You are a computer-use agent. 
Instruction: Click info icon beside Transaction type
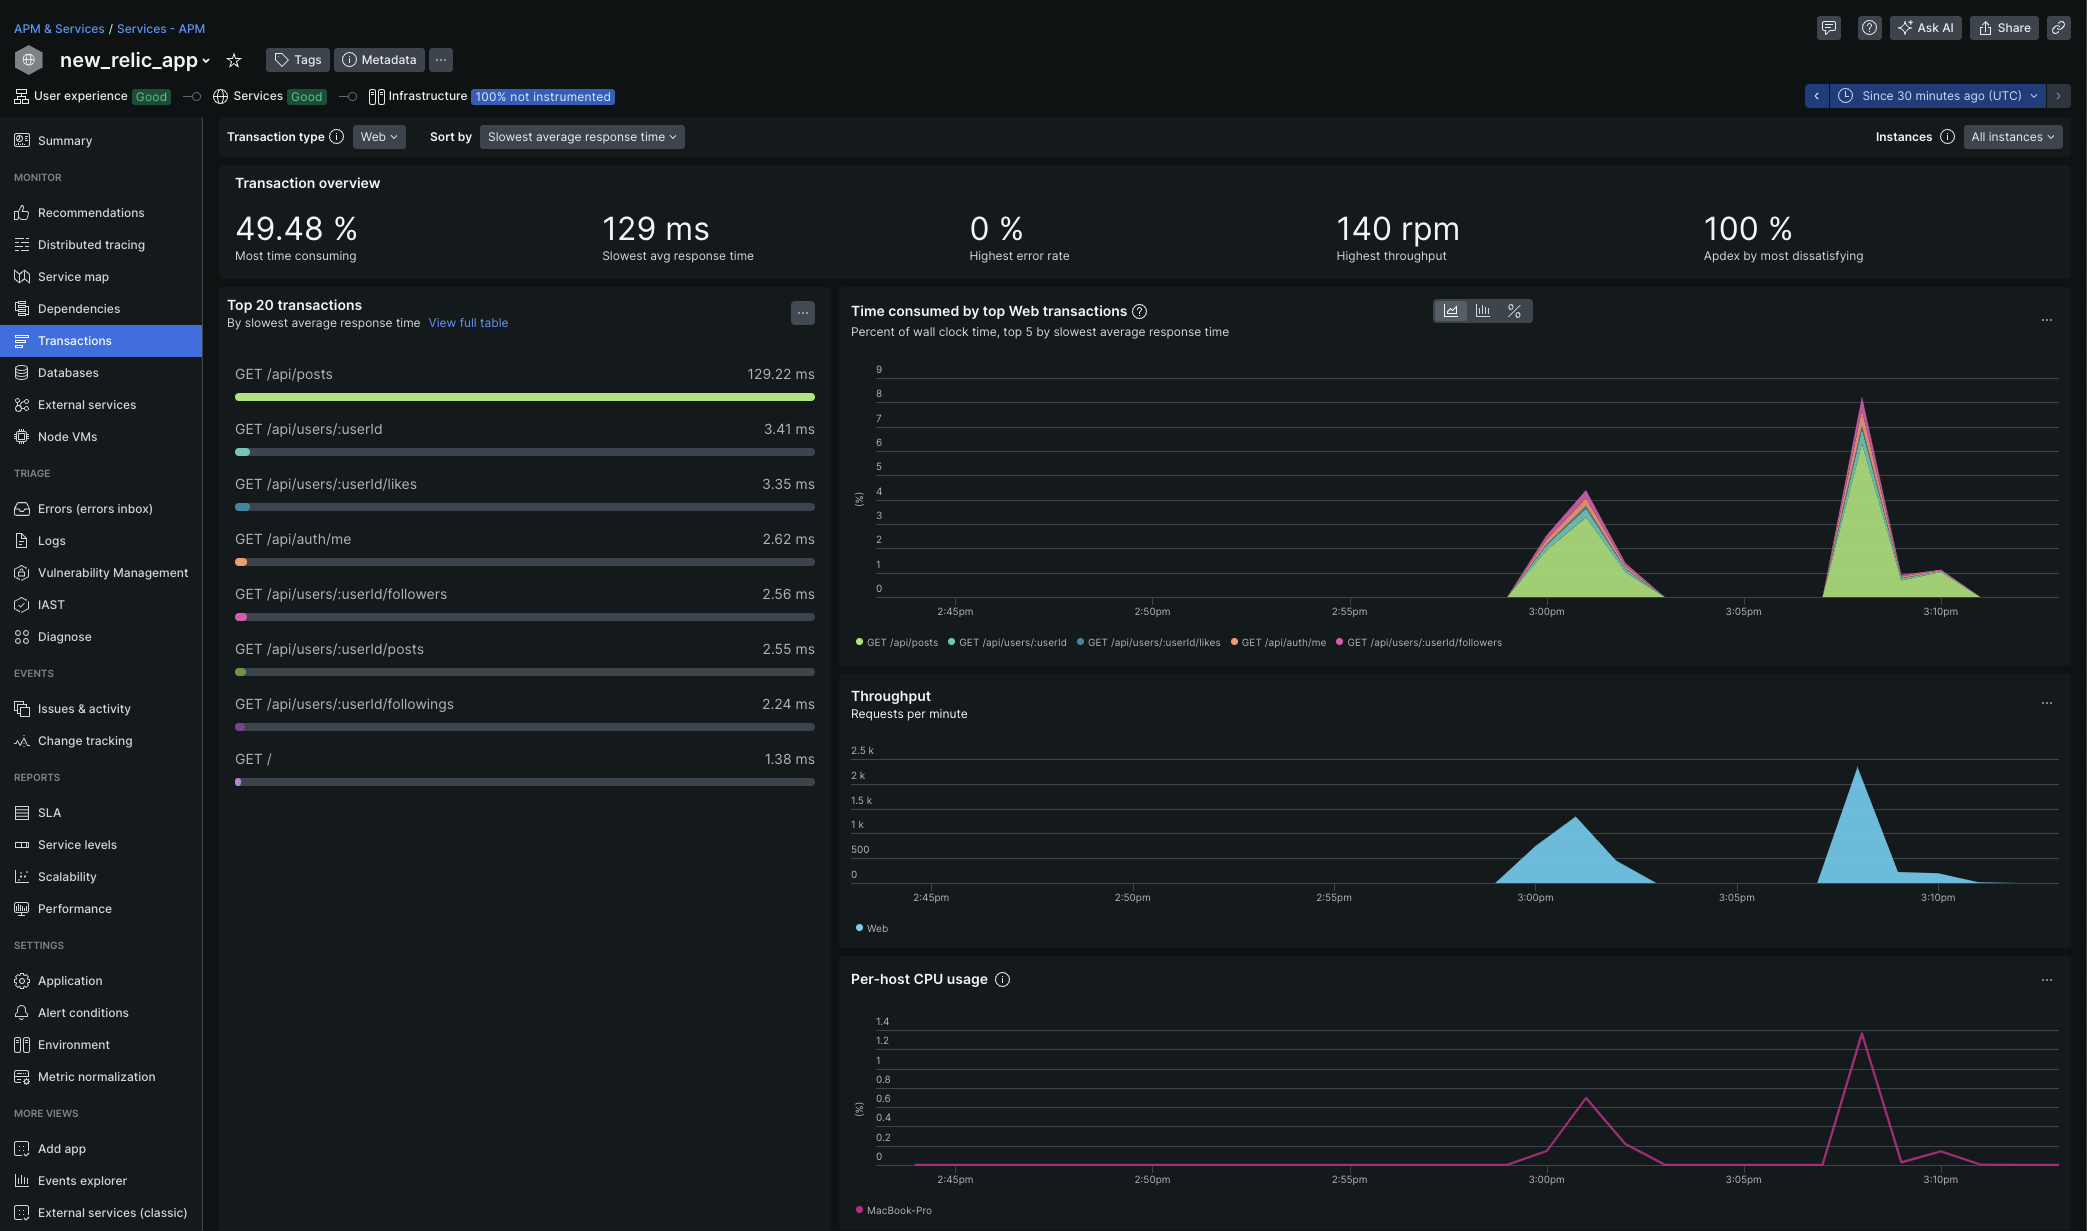point(337,137)
